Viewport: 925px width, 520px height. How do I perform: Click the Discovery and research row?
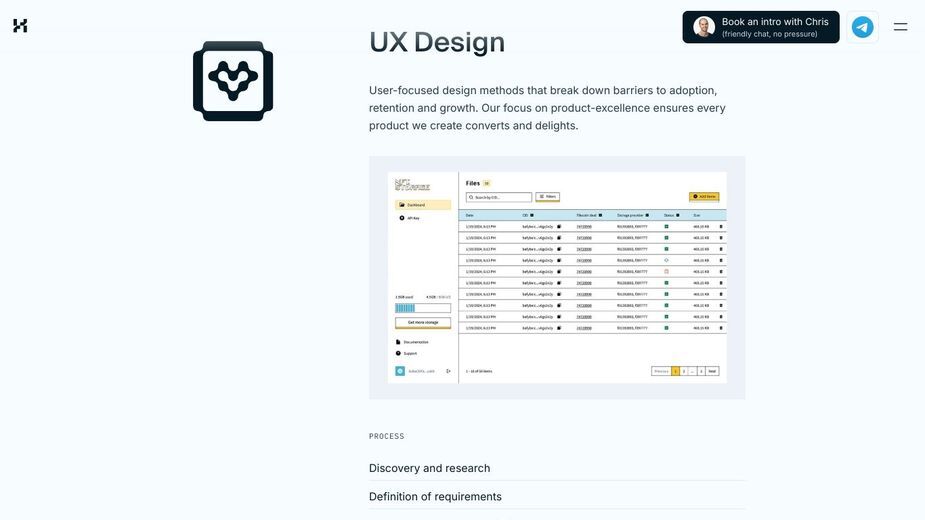coord(557,468)
